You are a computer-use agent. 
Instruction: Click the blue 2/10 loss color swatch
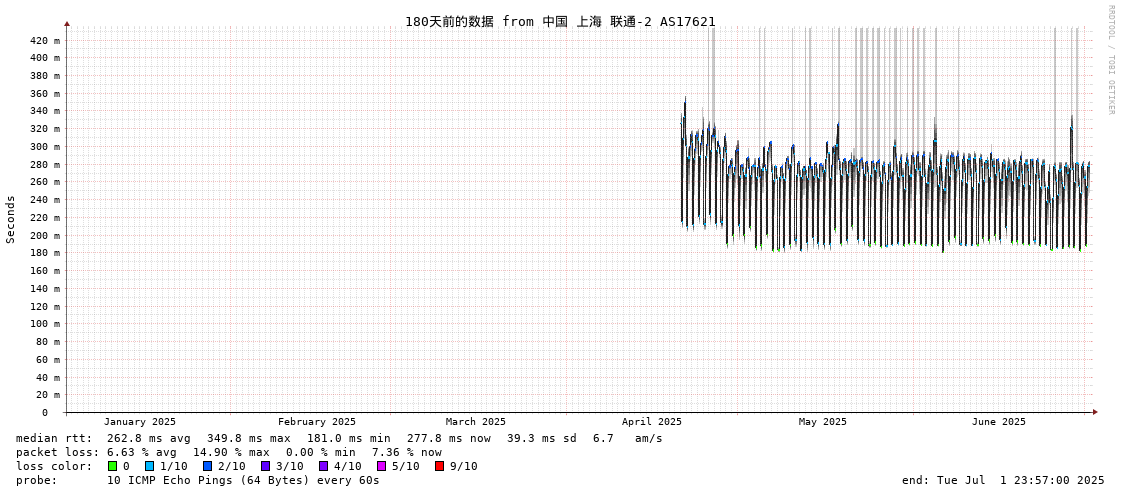coord(207,466)
